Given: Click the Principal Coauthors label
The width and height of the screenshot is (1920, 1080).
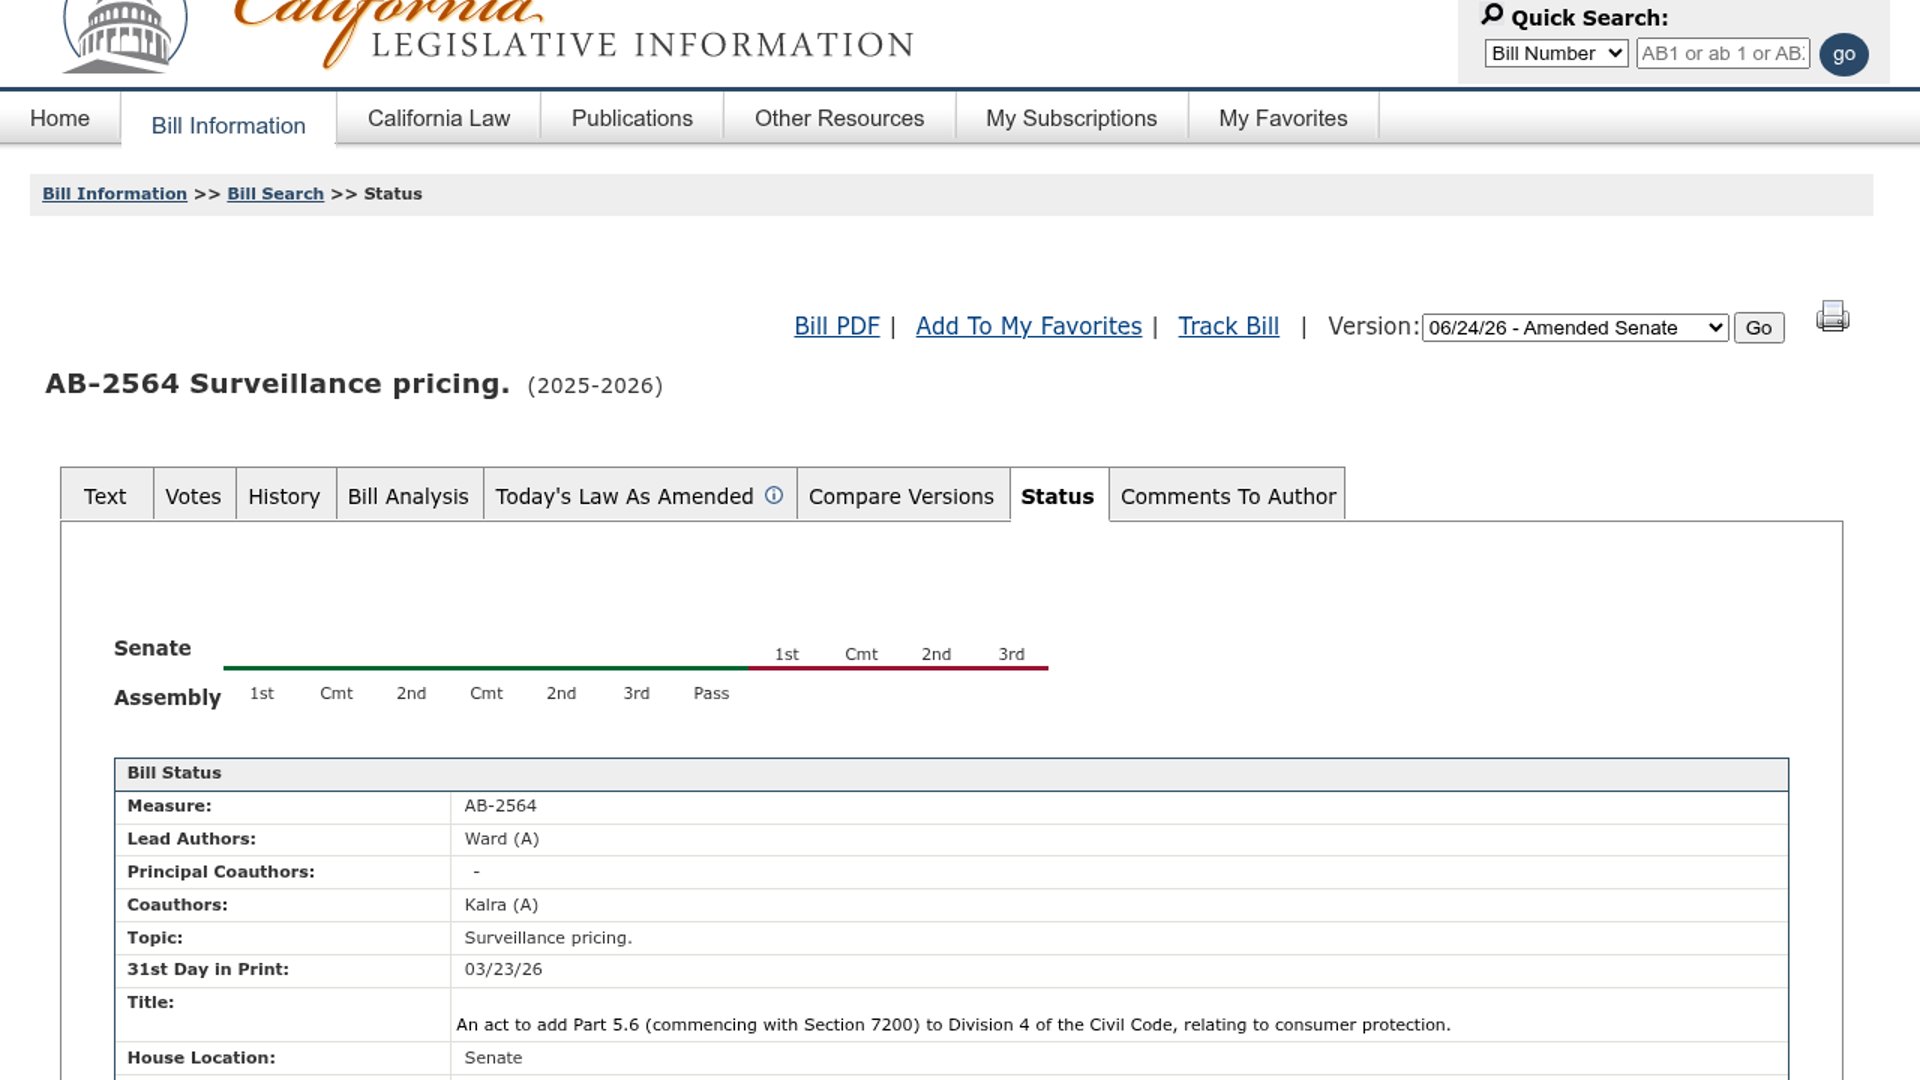Looking at the screenshot, I should 220,872.
